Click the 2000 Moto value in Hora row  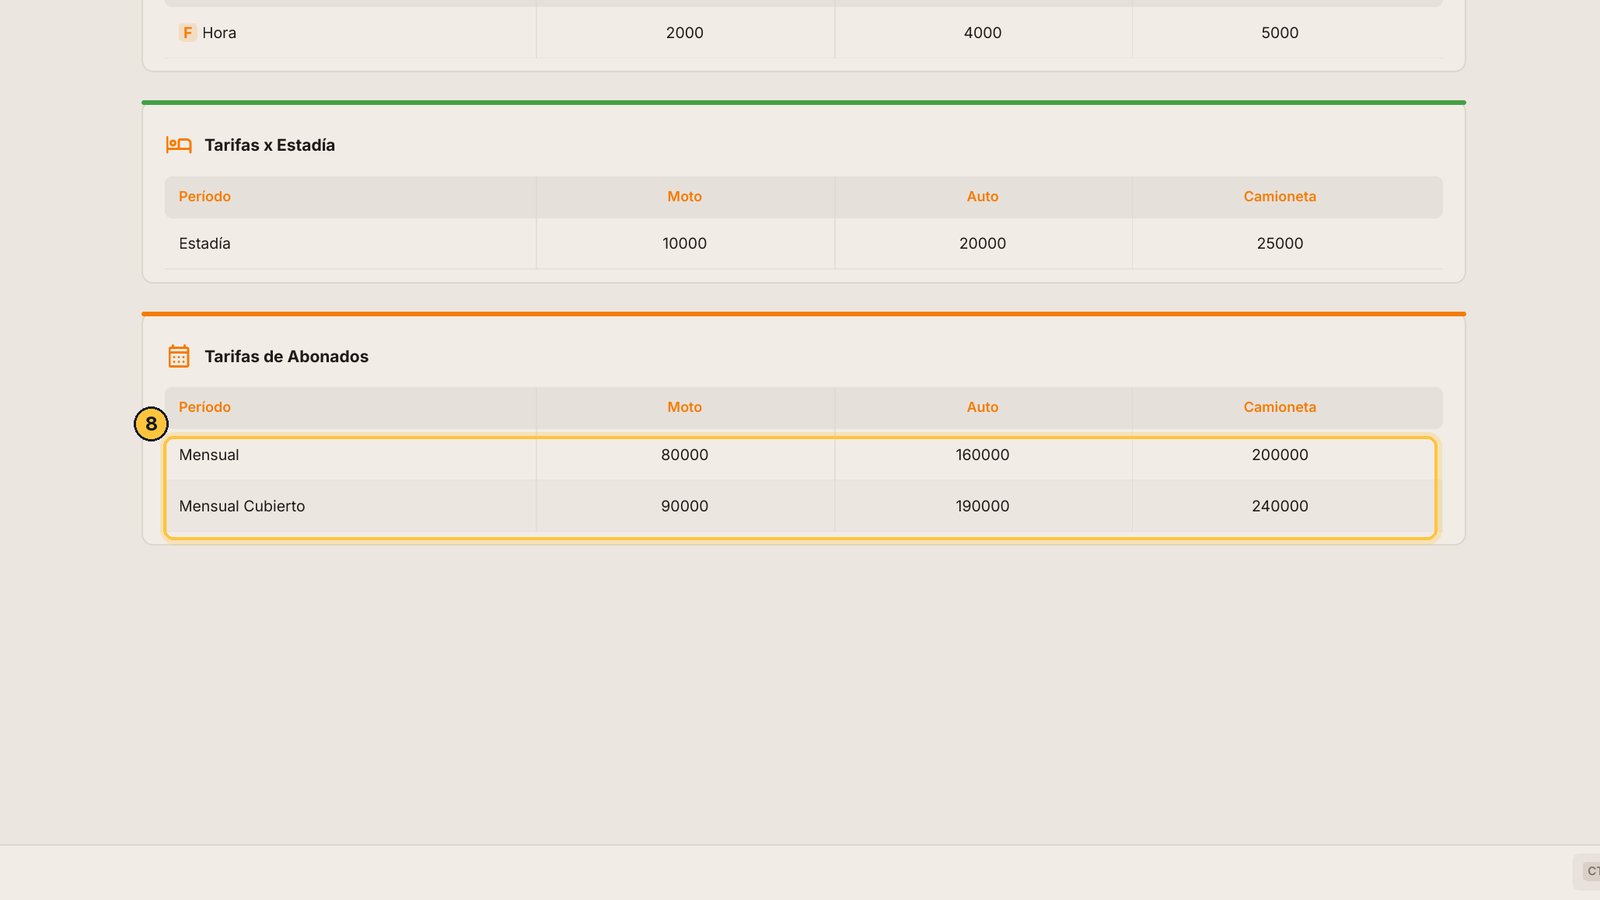[685, 33]
